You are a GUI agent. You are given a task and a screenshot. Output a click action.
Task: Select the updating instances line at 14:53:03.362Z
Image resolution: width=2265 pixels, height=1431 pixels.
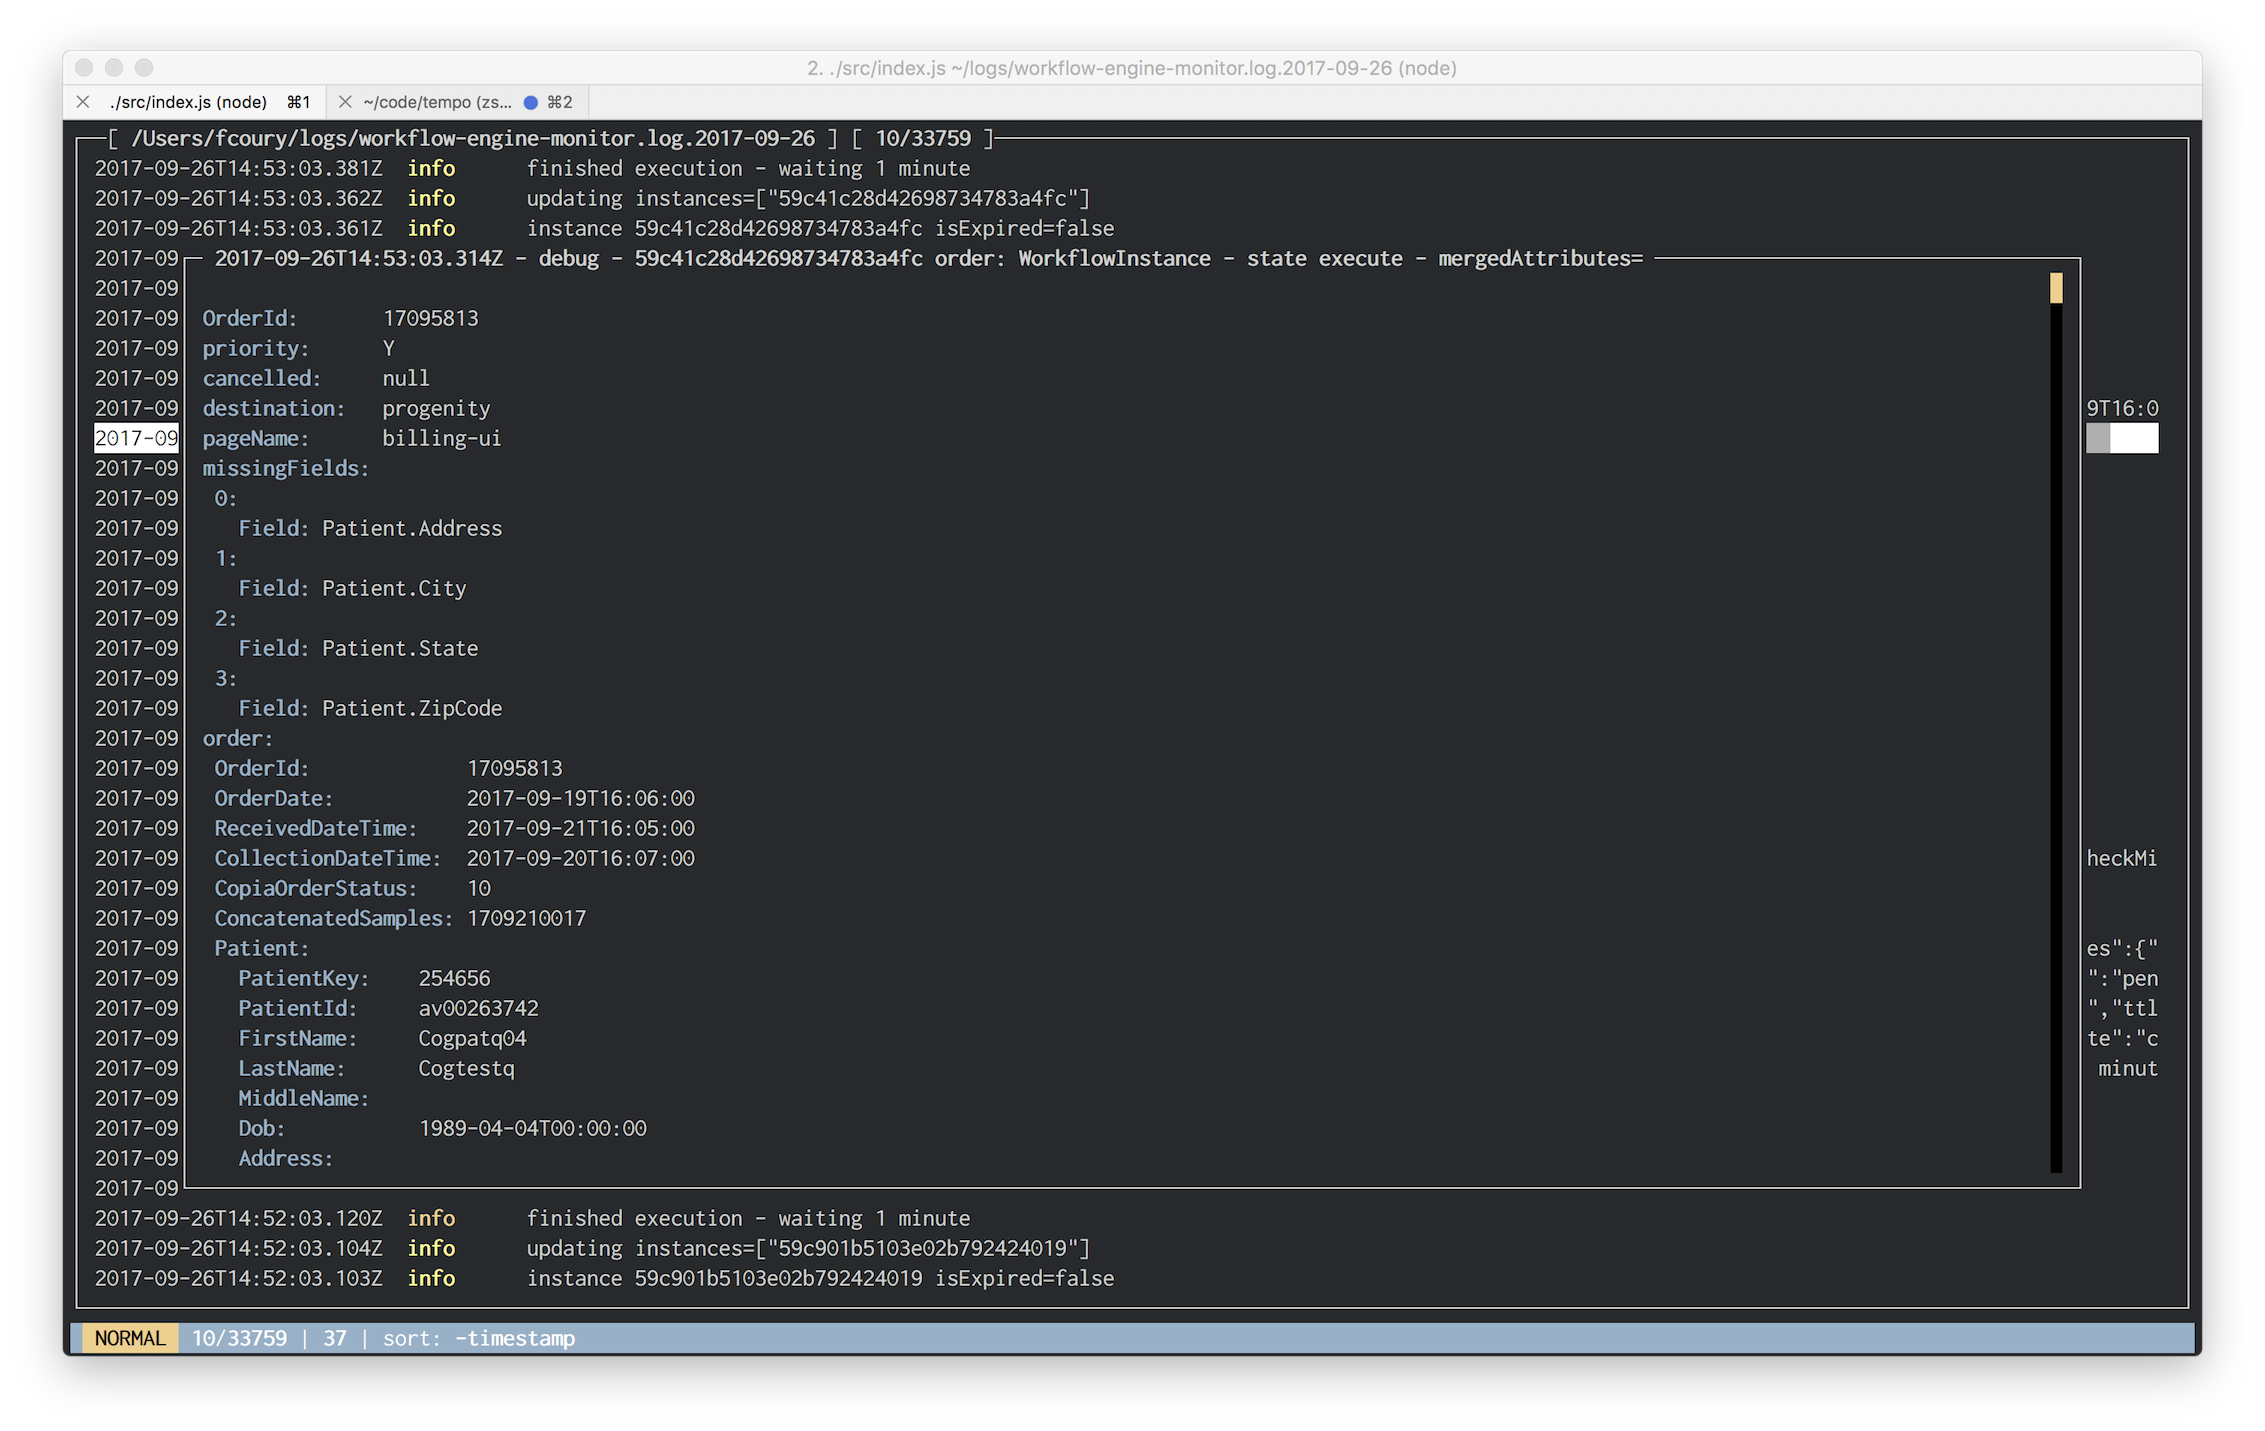pyautogui.click(x=592, y=198)
